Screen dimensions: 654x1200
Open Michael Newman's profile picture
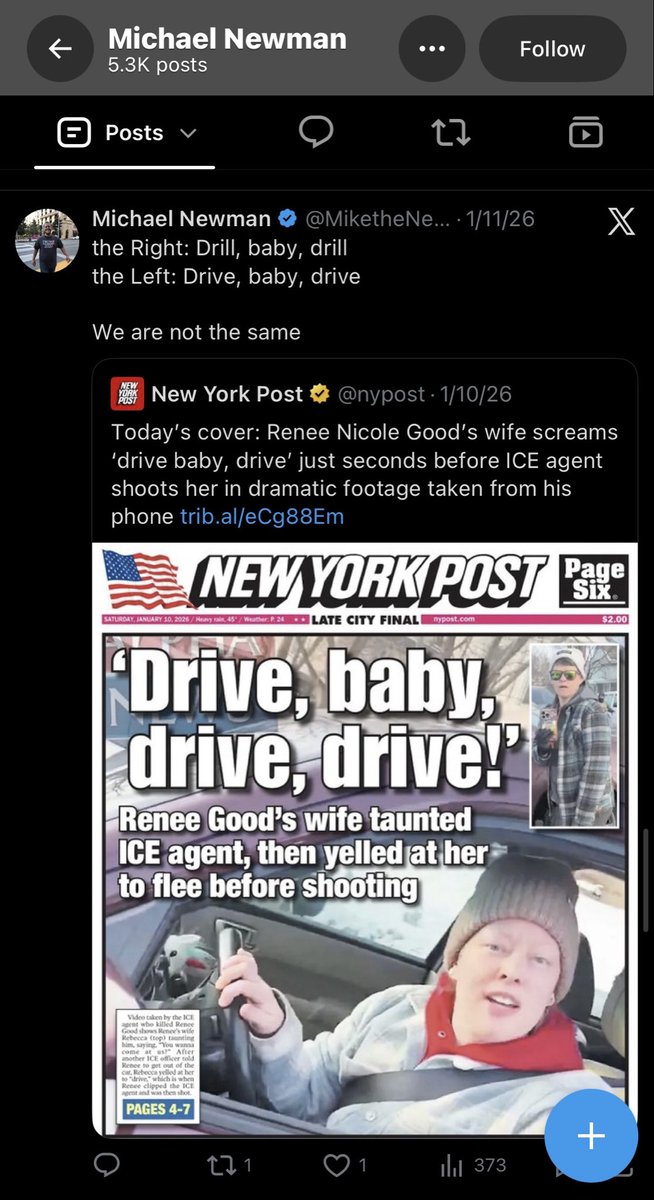[x=47, y=241]
